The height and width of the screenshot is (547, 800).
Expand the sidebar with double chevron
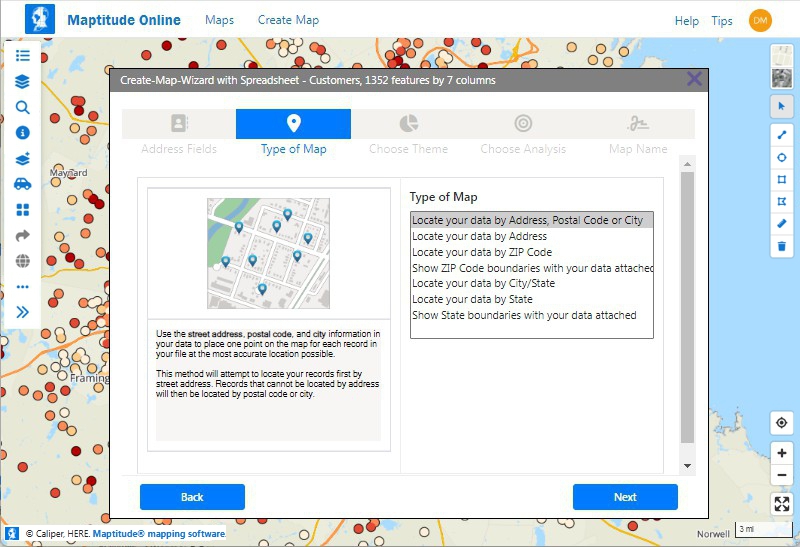click(x=22, y=312)
